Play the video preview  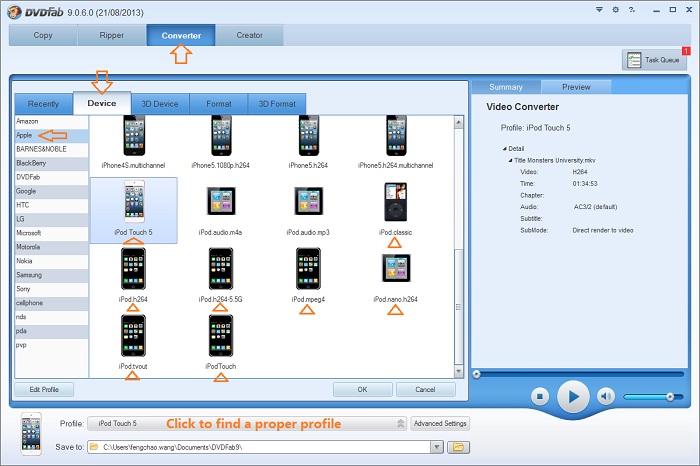[x=573, y=396]
